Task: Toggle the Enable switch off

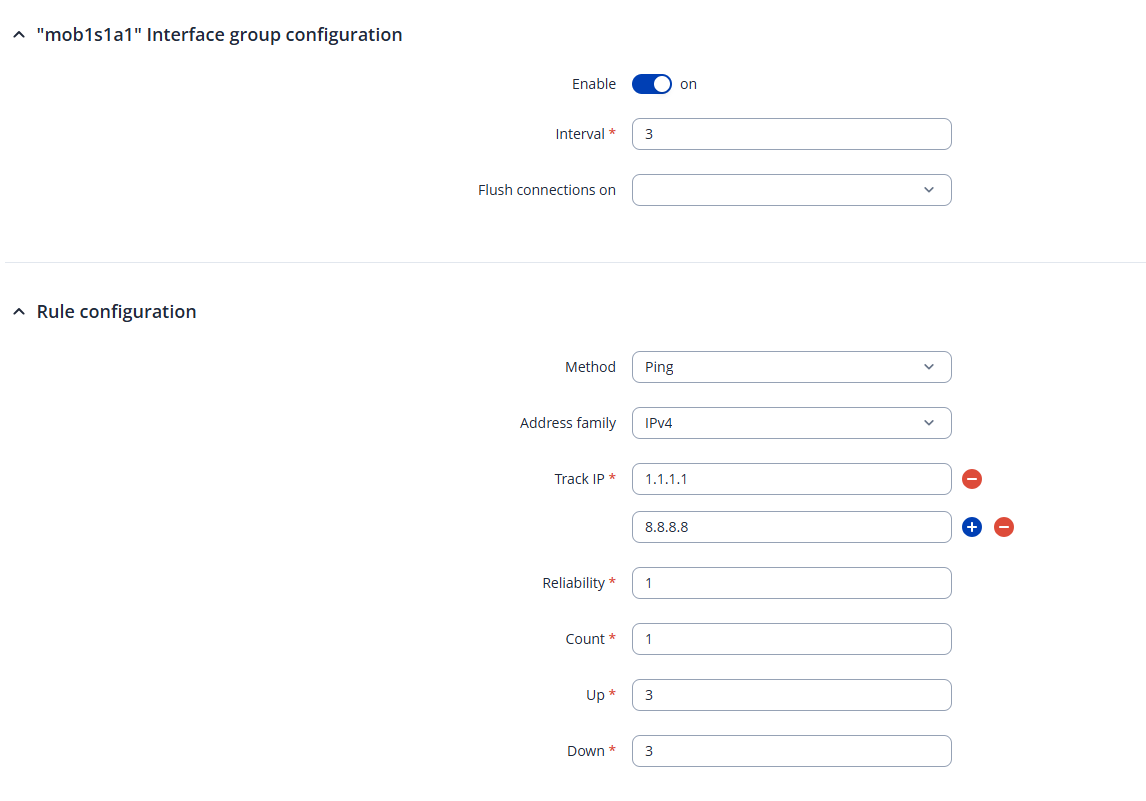Action: [x=652, y=84]
